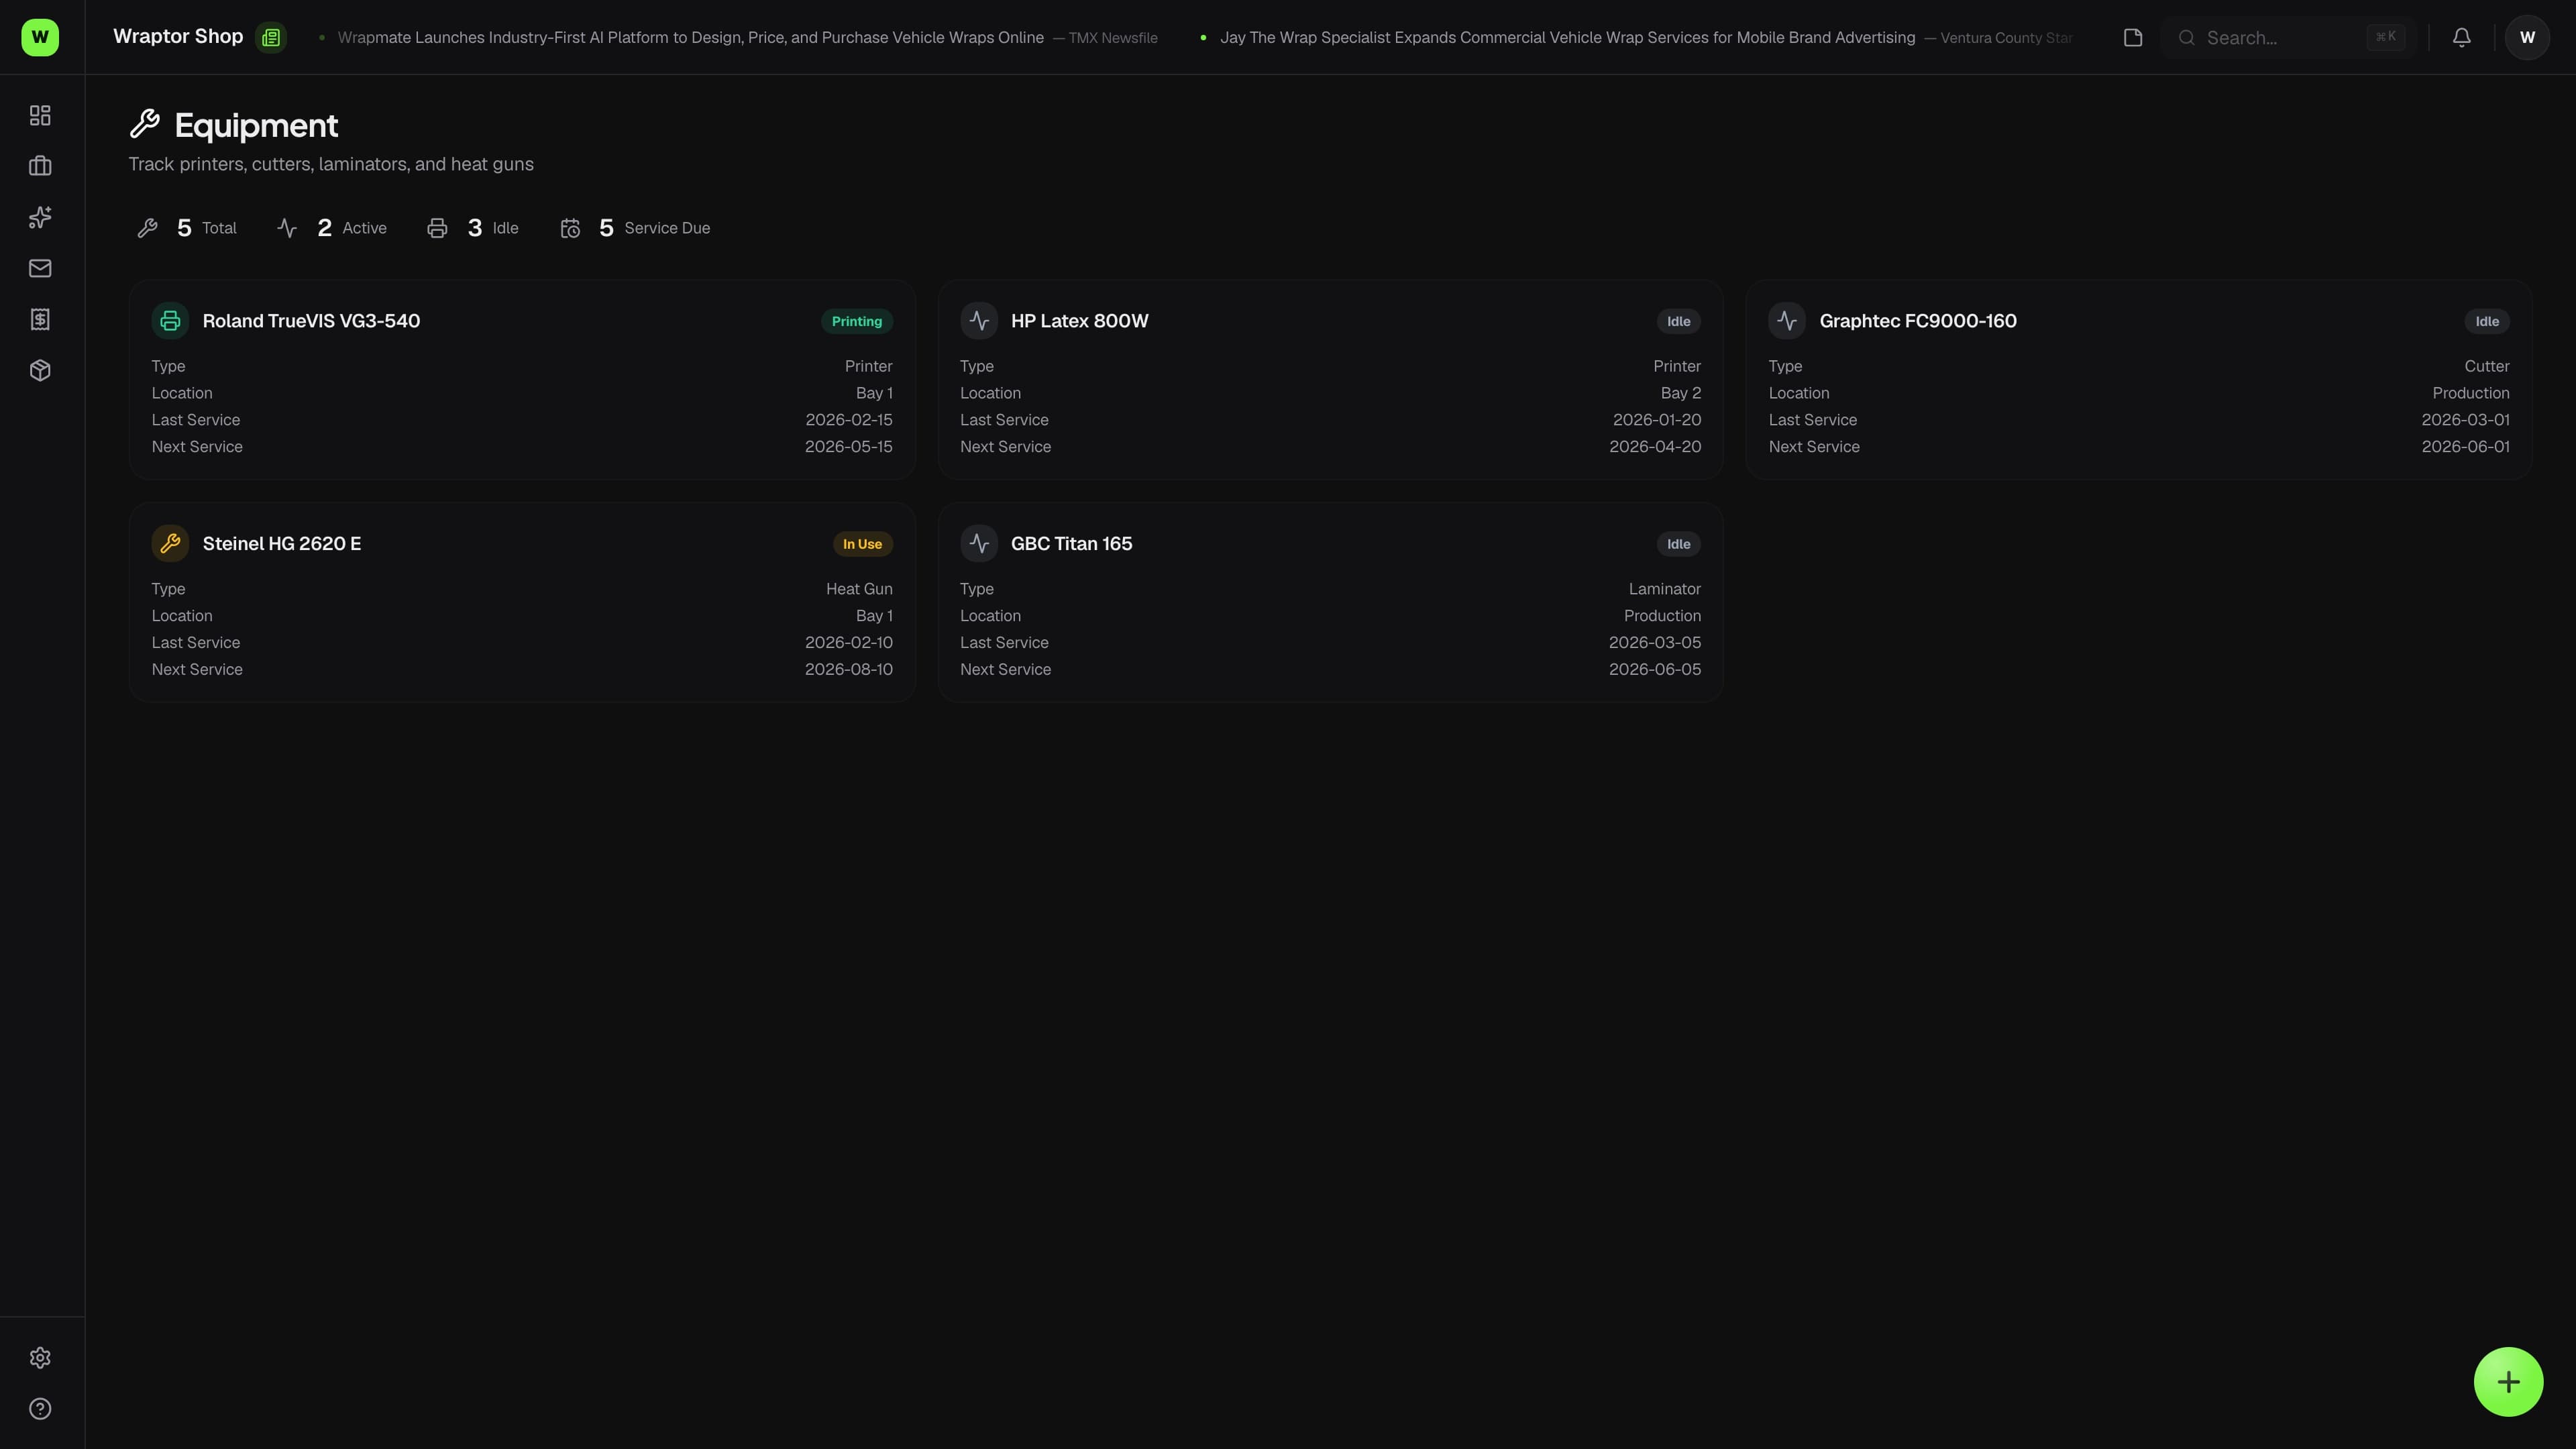Open the Jay The Wrap Specialist news headline
Screen dimensions: 2576x1449
[x=1567, y=37]
